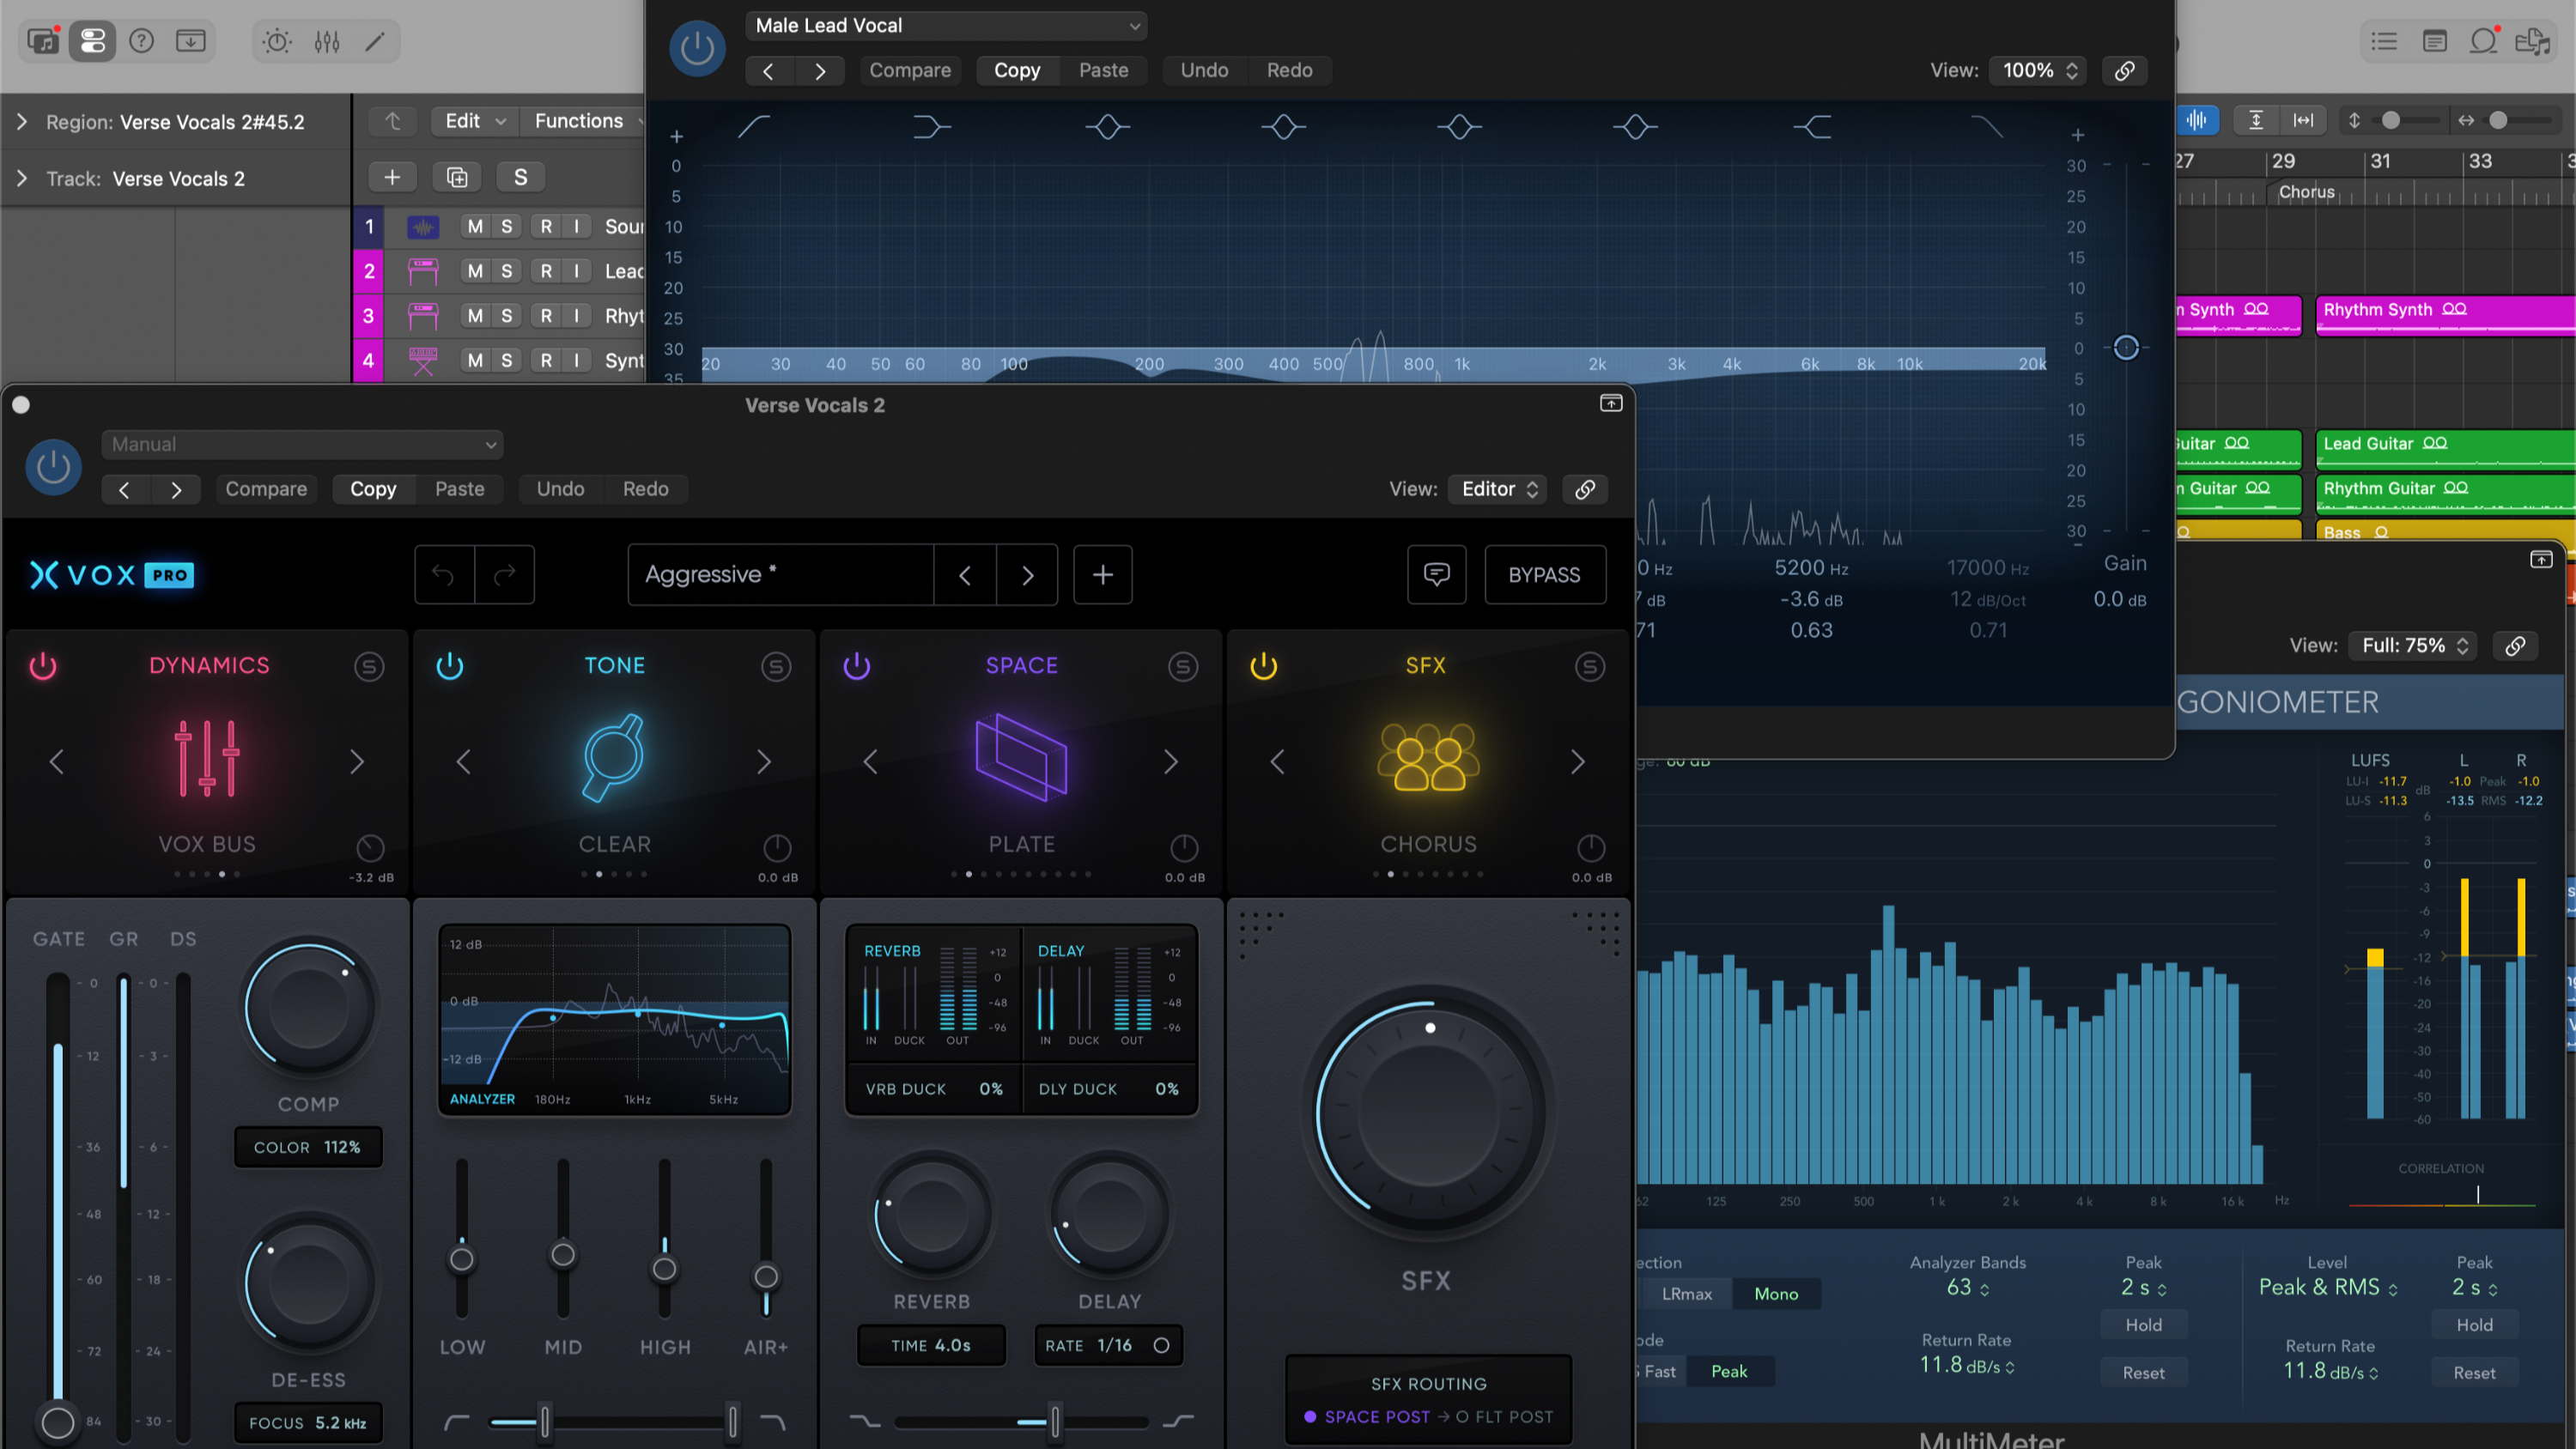
Task: Open the Loop Browser icon
Action: (x=2483, y=41)
